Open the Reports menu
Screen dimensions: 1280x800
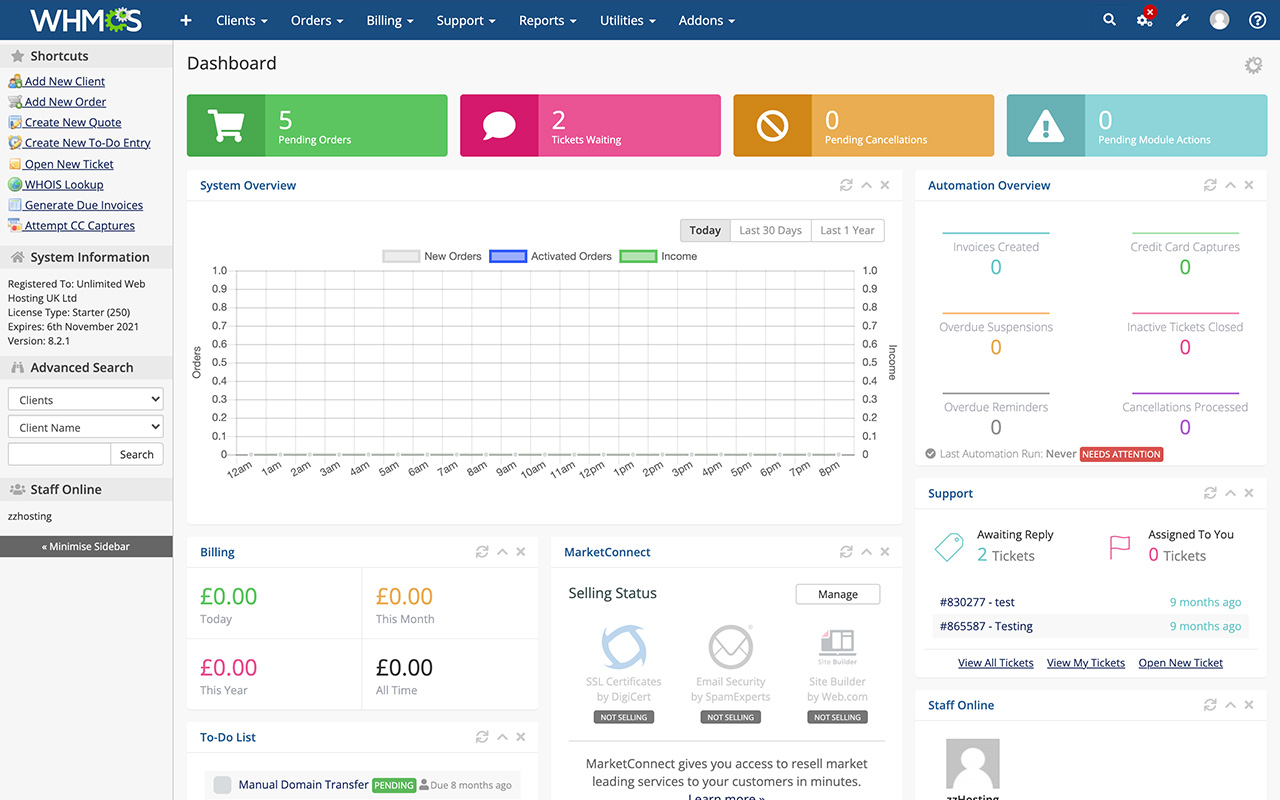point(548,20)
